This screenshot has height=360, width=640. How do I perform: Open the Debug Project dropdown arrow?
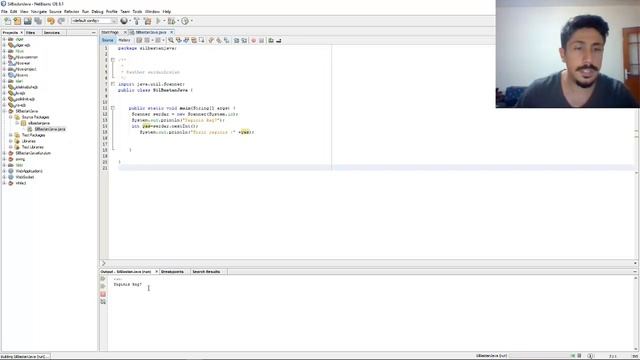coord(178,21)
